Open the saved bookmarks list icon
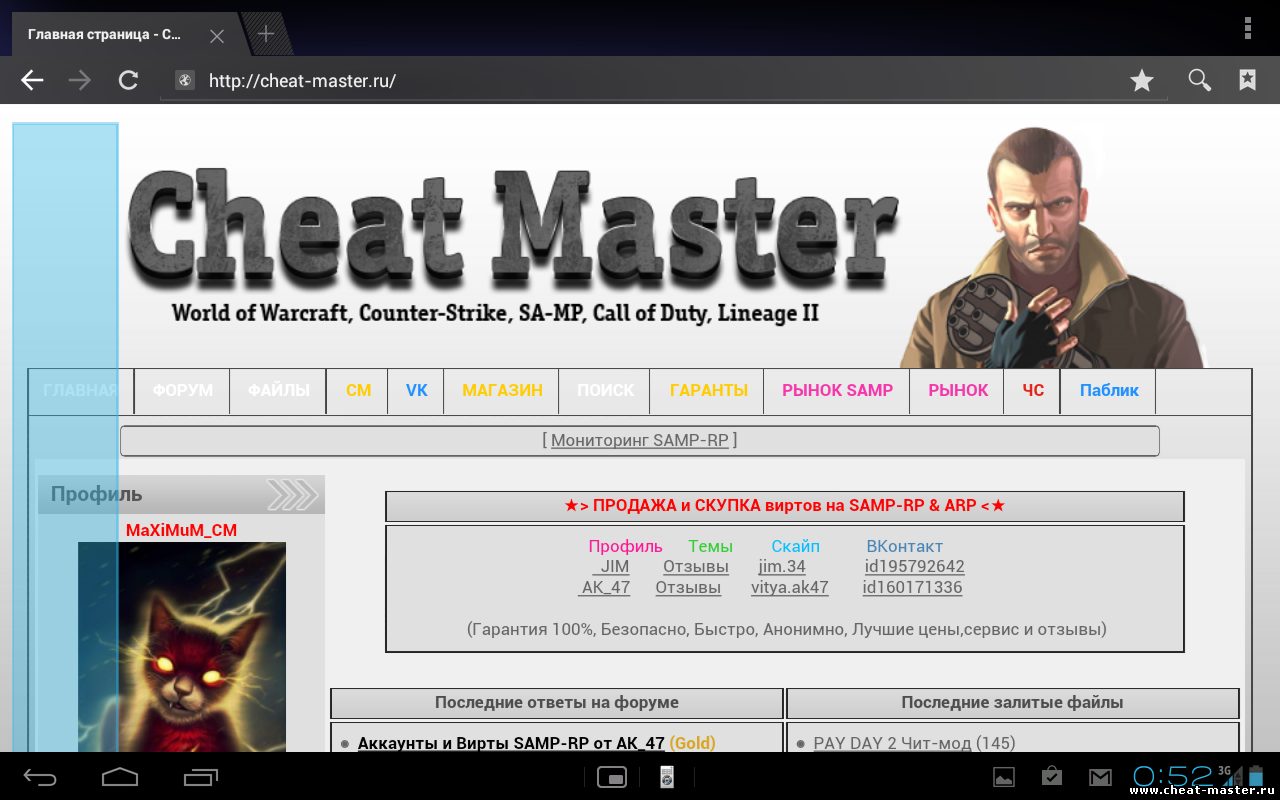 1247,81
